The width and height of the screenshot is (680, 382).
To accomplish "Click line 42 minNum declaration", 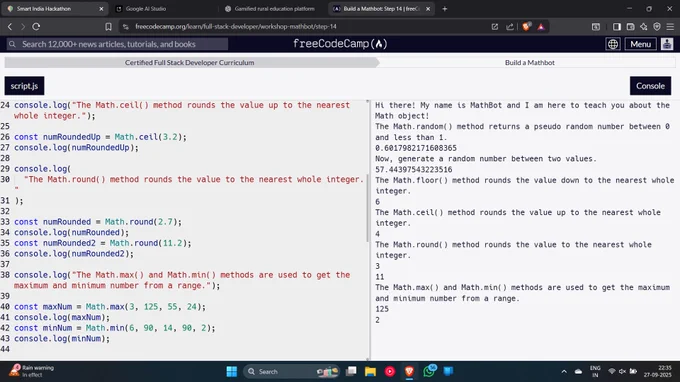I will pyautogui.click(x=114, y=328).
